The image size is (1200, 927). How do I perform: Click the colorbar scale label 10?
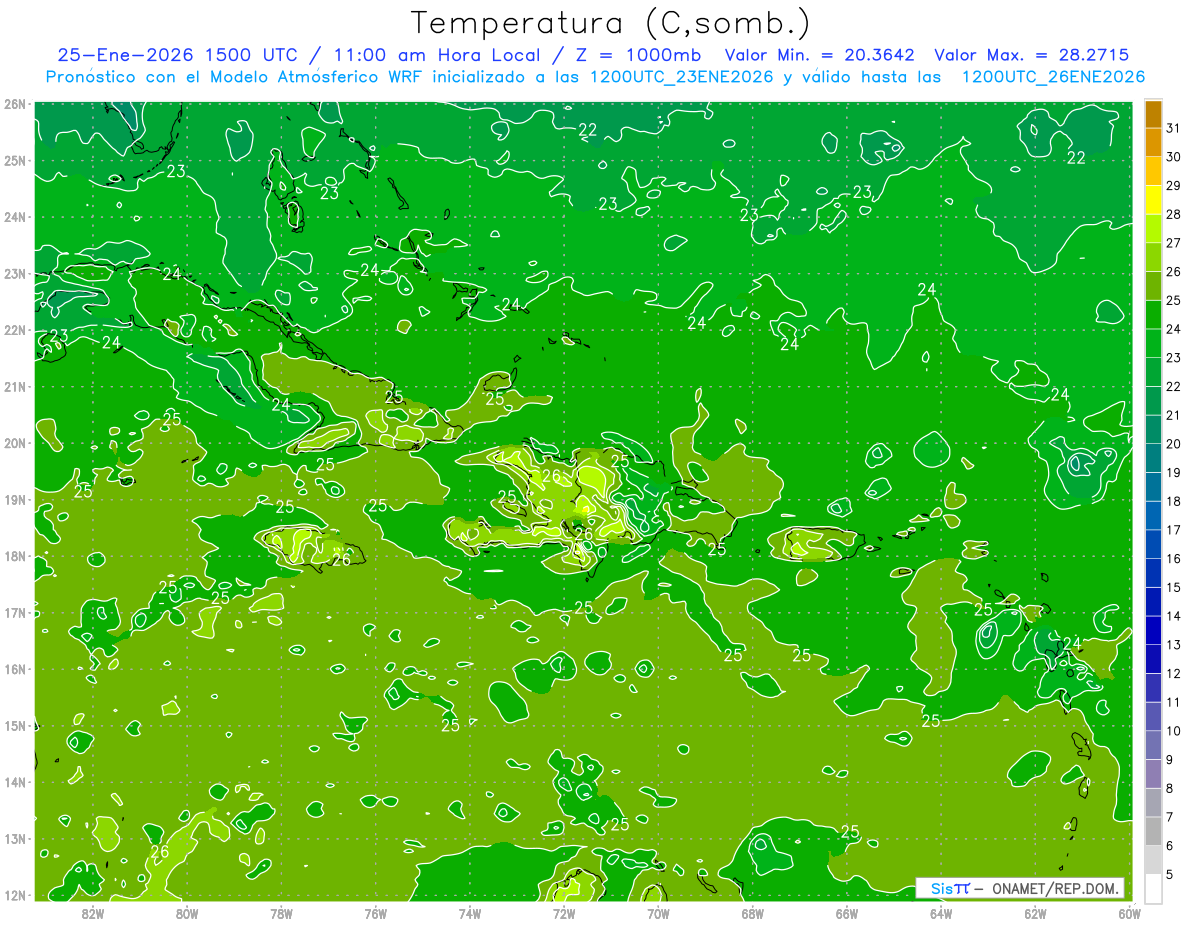(1174, 731)
